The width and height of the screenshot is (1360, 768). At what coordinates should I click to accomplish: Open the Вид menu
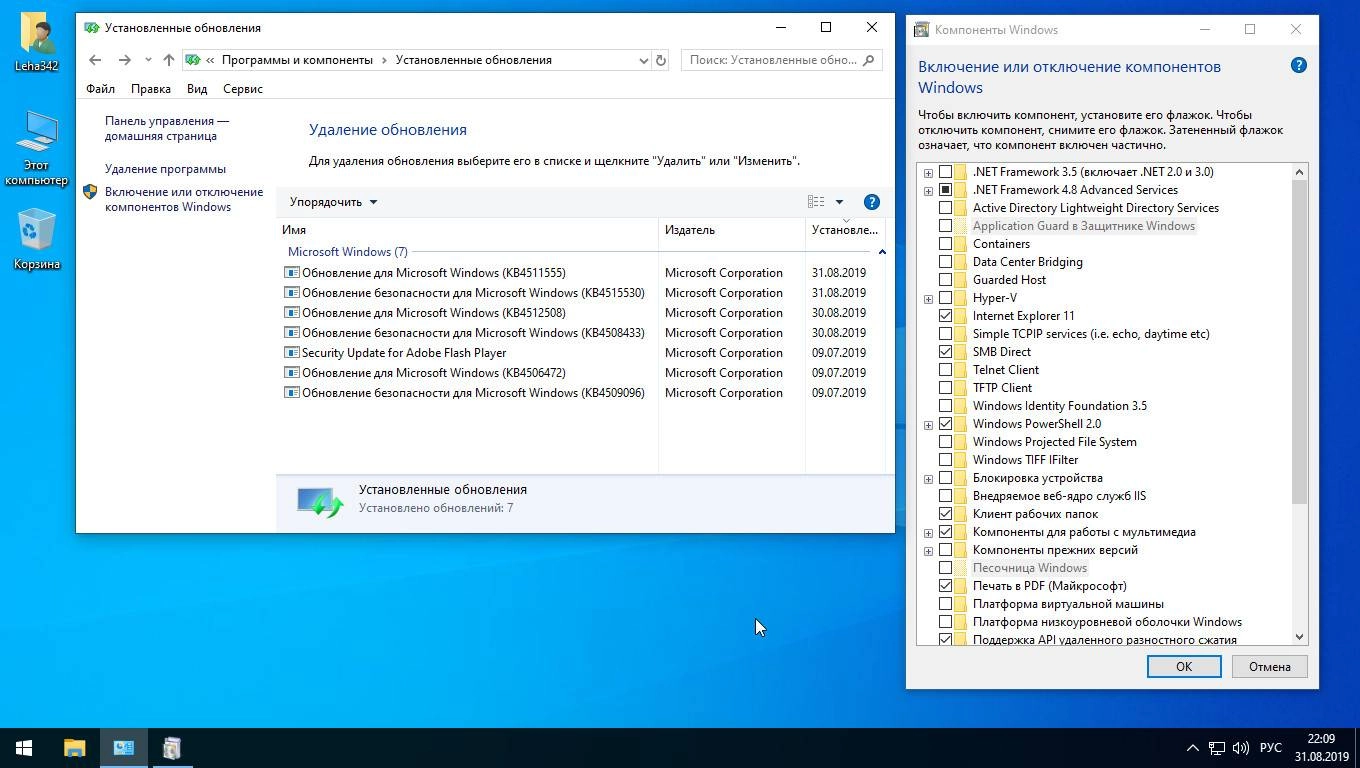(x=197, y=89)
